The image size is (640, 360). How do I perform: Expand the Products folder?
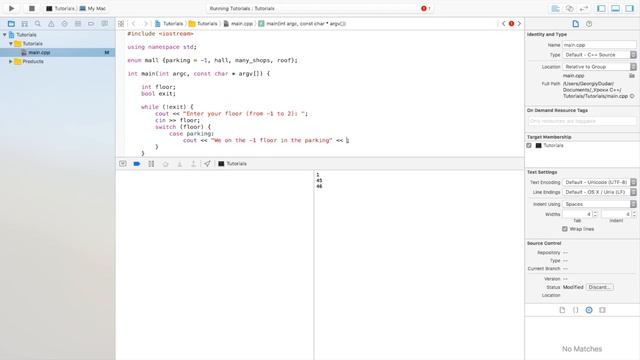tap(11, 61)
